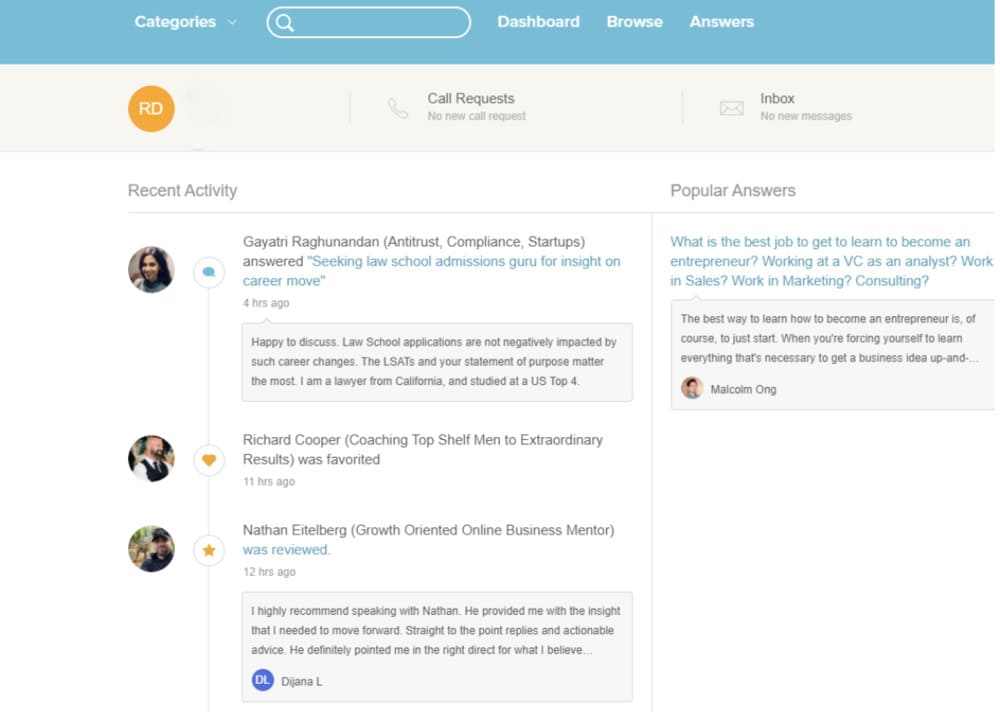Click the "12 hrs ago" timestamp
Viewport: 1000px width, 712px height.
(x=268, y=572)
